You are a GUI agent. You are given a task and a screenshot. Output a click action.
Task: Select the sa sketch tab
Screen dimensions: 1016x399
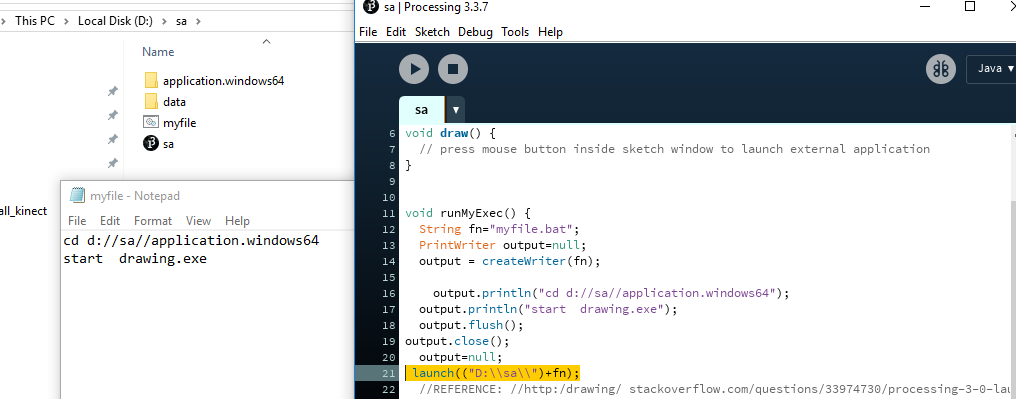pos(422,110)
